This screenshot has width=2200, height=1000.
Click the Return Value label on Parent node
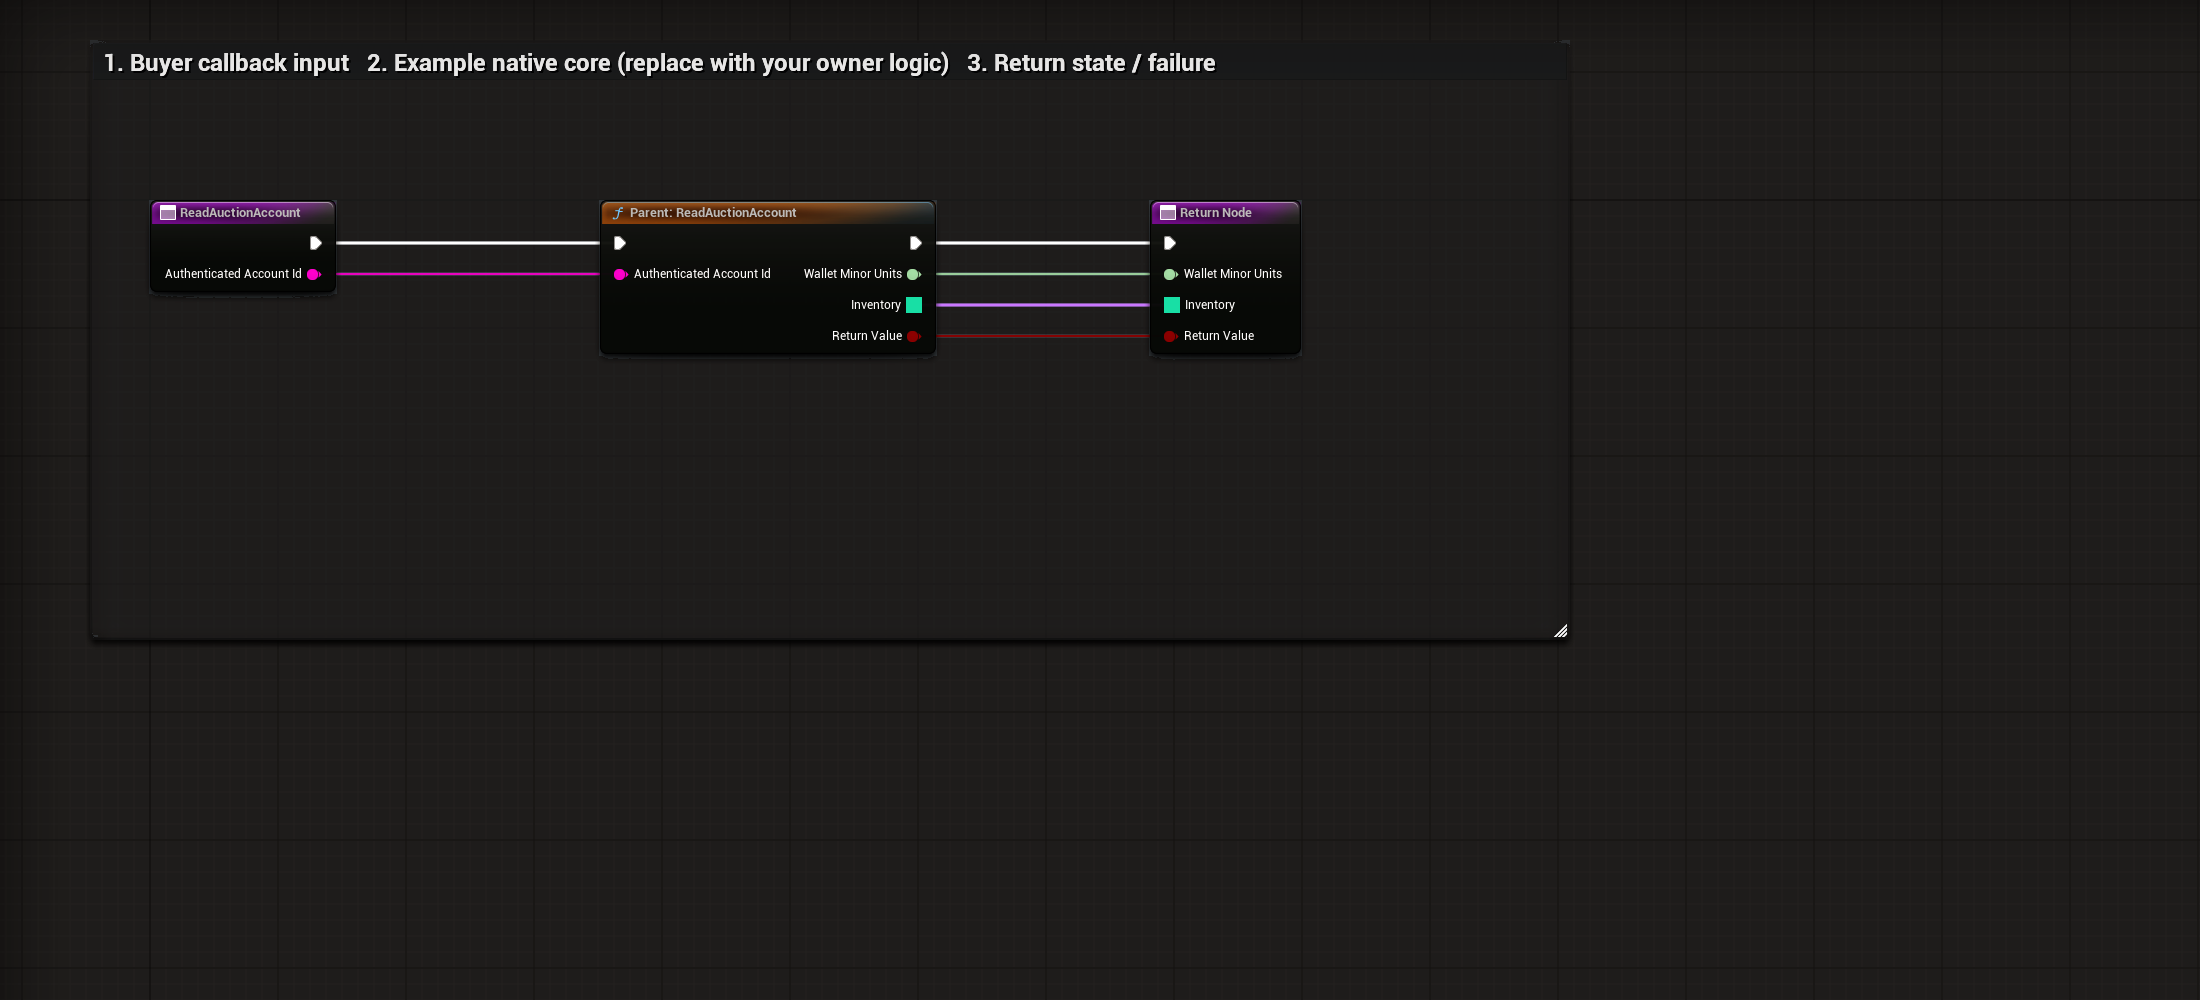pyautogui.click(x=867, y=336)
